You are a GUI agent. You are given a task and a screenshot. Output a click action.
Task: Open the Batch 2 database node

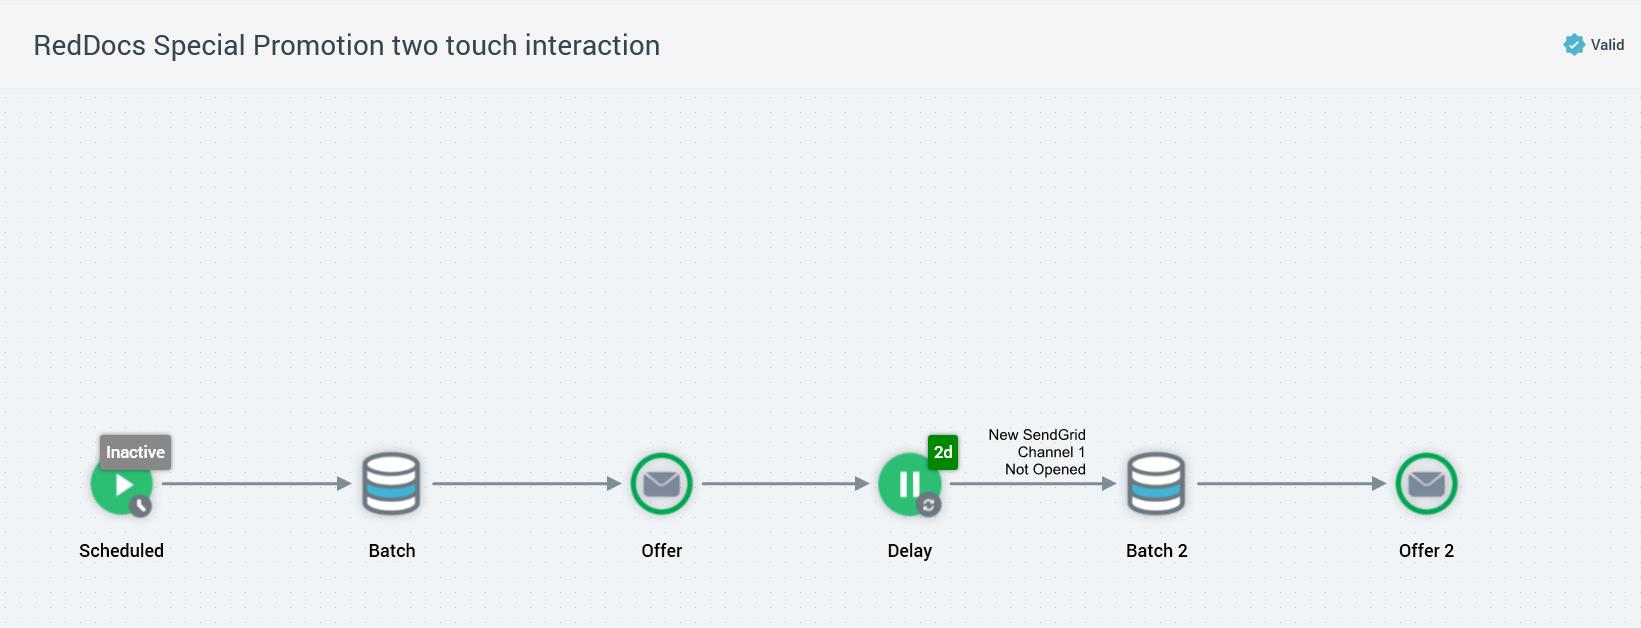pyautogui.click(x=1156, y=483)
